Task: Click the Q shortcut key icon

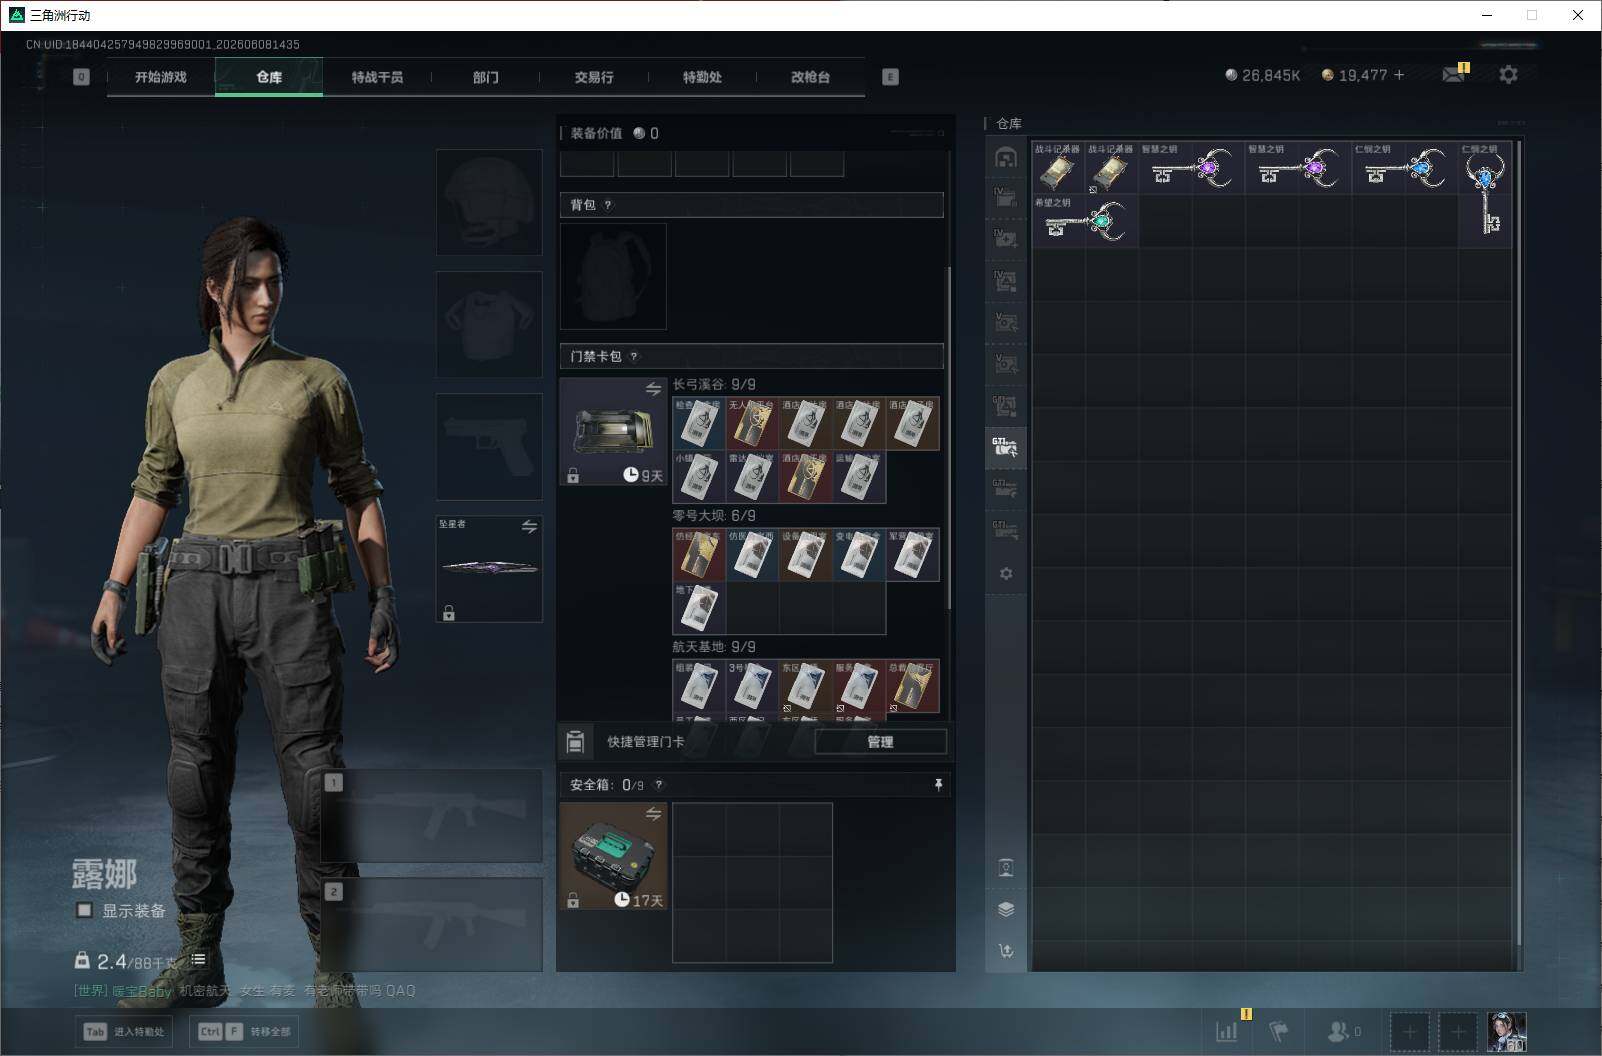Action: tap(81, 77)
